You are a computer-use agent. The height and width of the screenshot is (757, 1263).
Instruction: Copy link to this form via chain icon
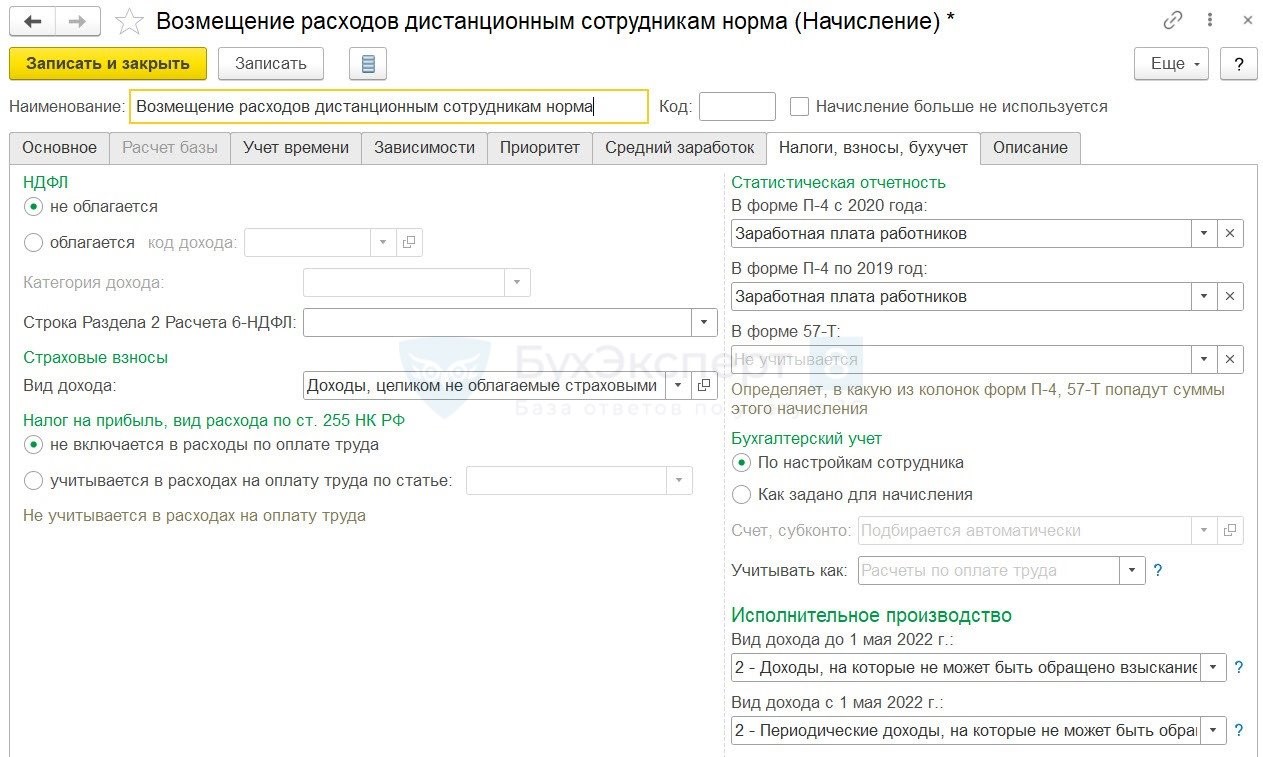1174,20
